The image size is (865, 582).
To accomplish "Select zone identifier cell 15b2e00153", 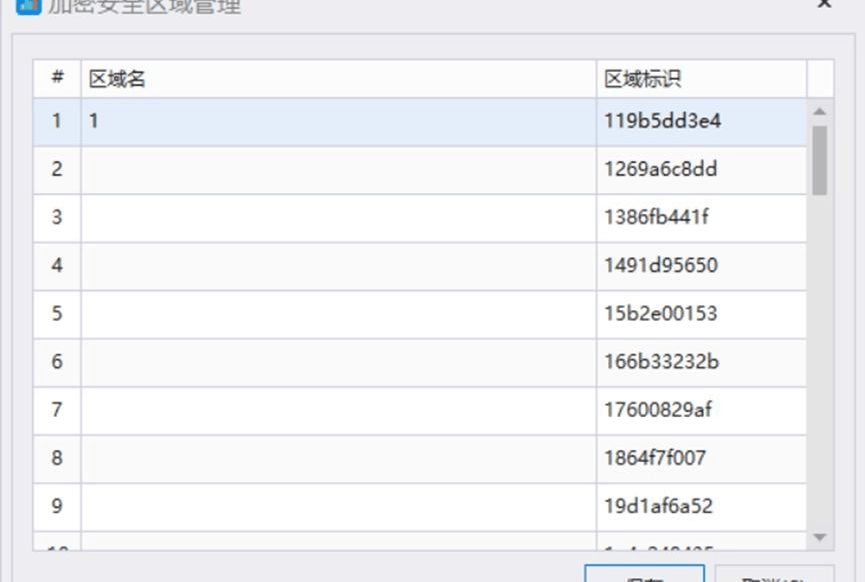I will point(701,314).
